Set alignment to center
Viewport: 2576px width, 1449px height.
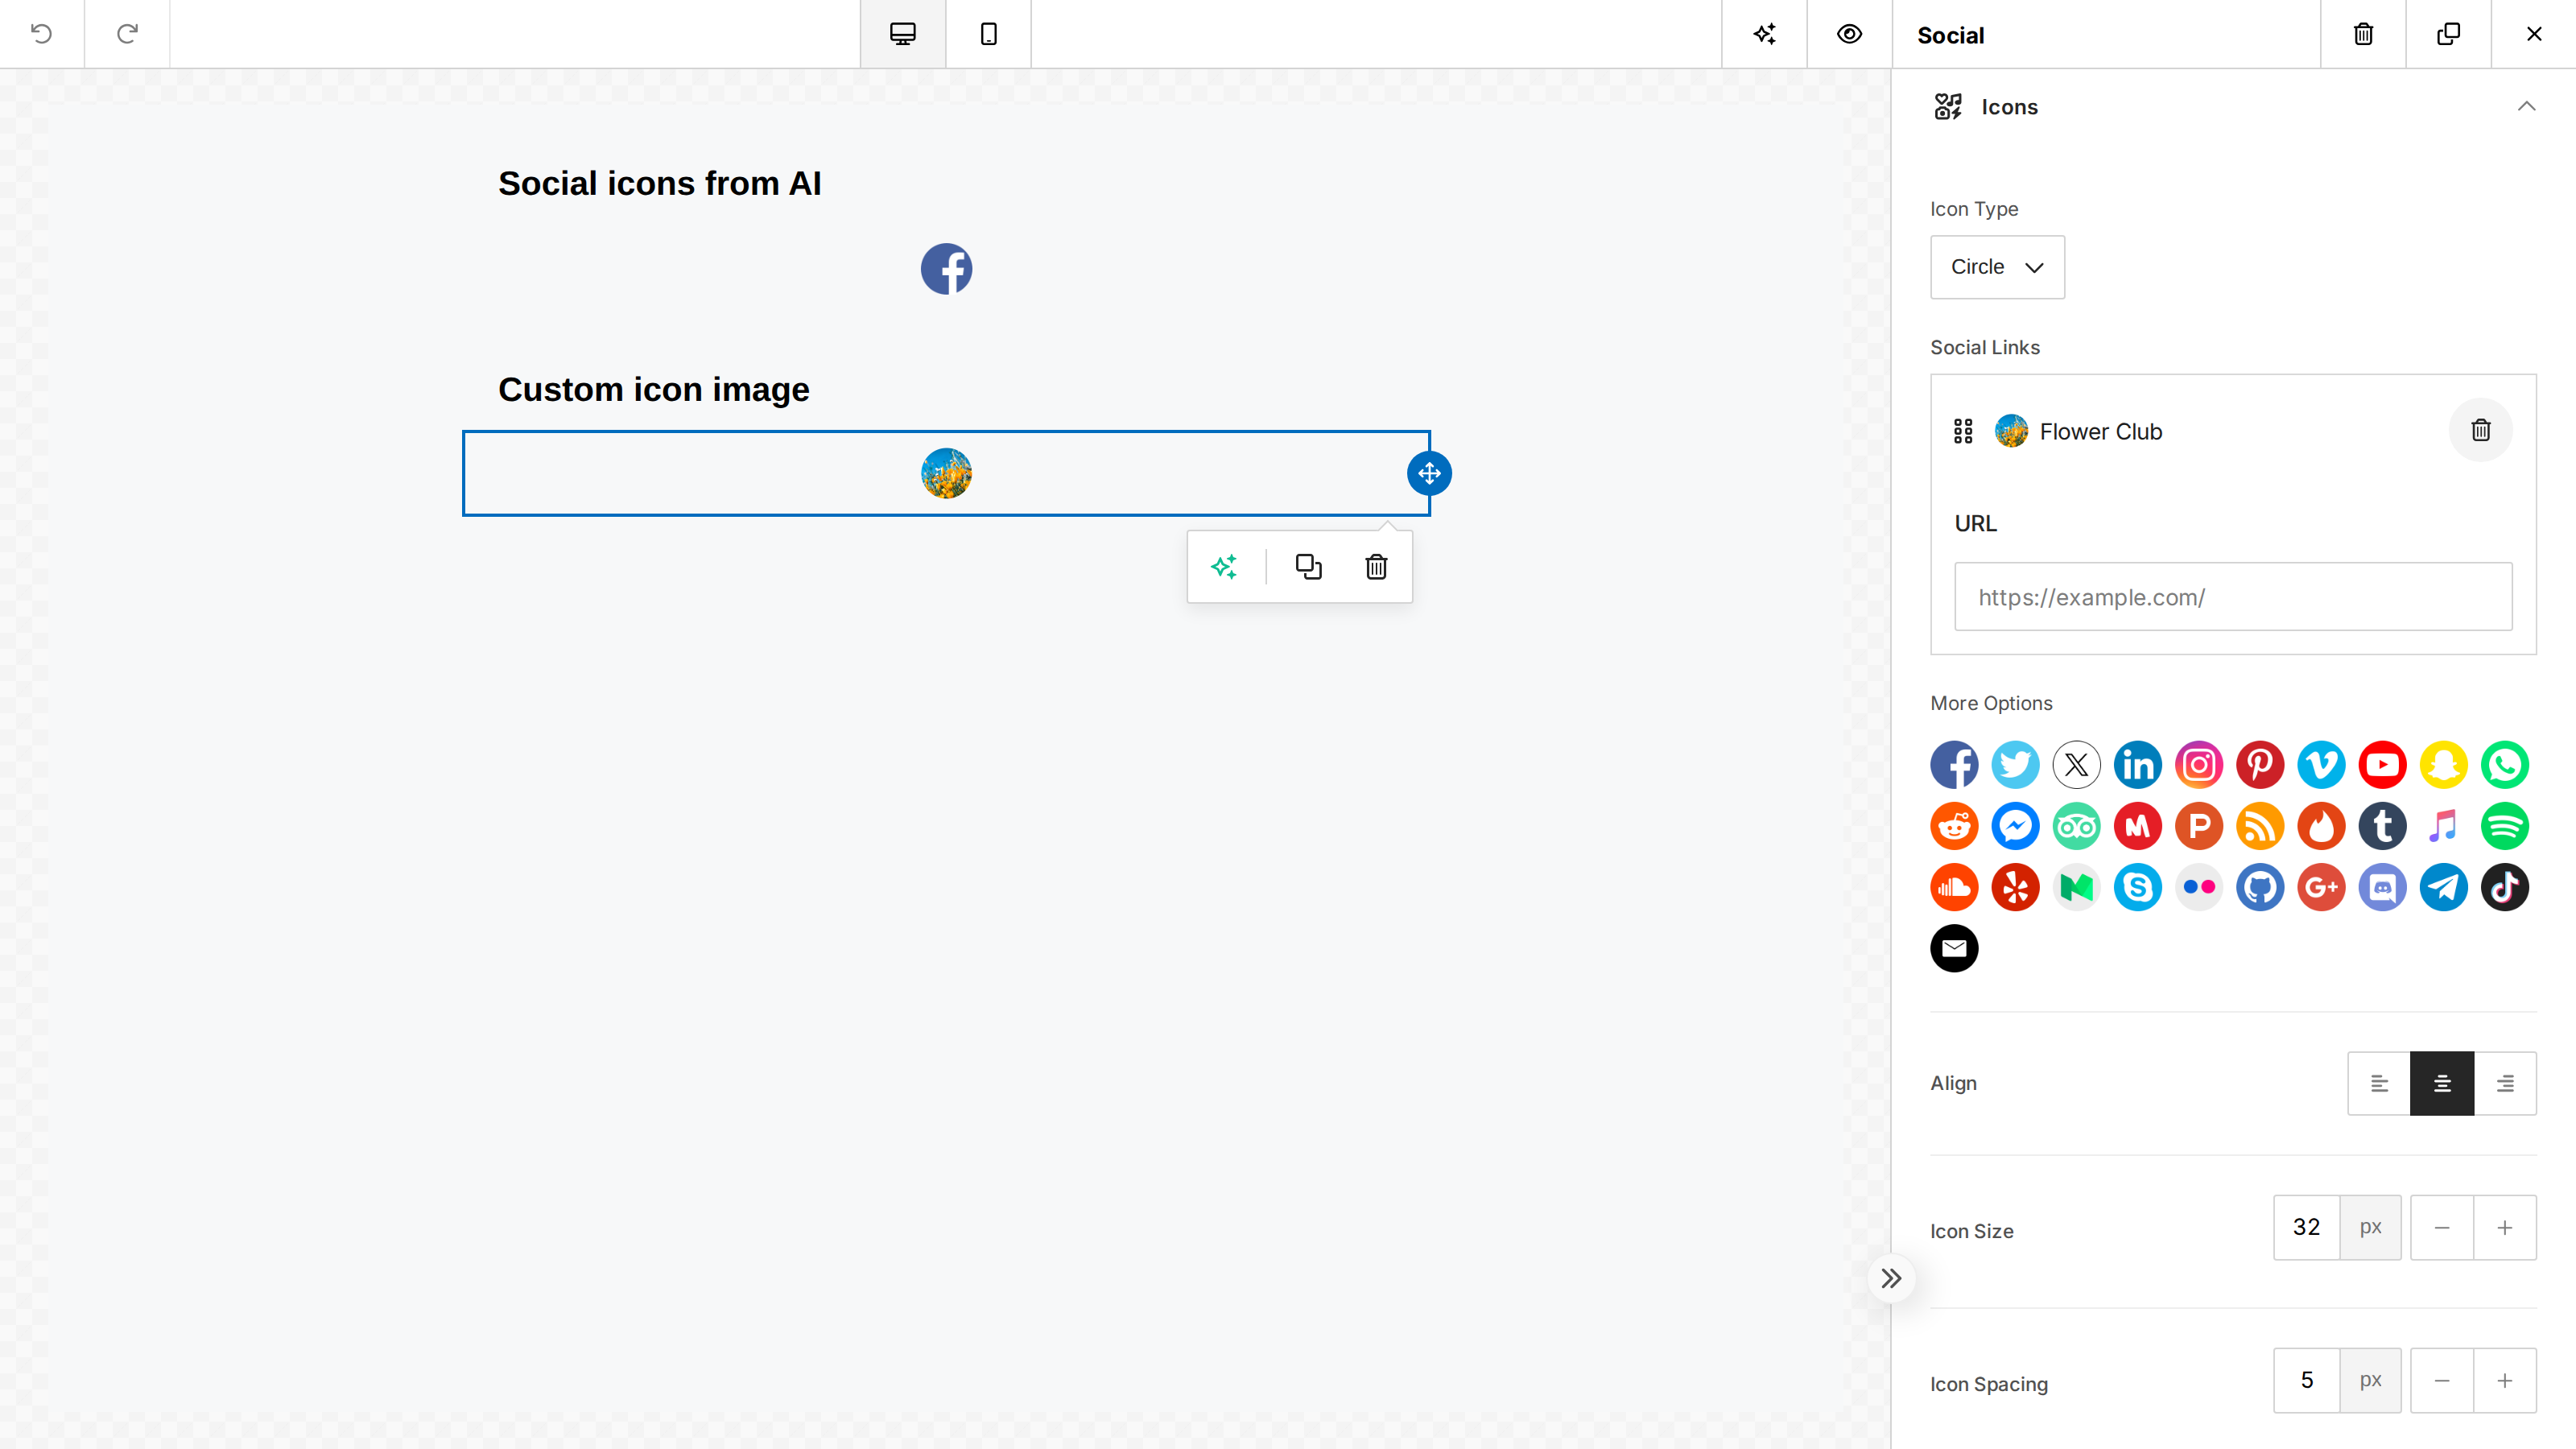pos(2442,1083)
